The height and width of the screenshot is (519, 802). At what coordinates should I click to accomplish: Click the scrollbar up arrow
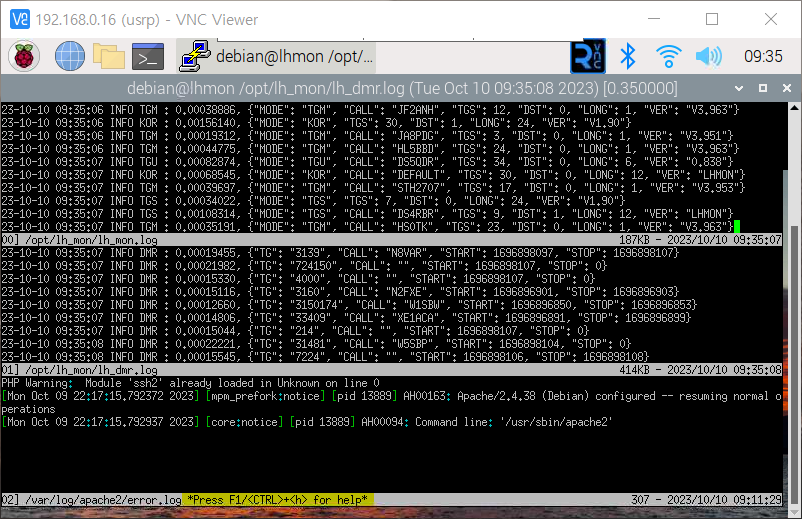[794, 108]
